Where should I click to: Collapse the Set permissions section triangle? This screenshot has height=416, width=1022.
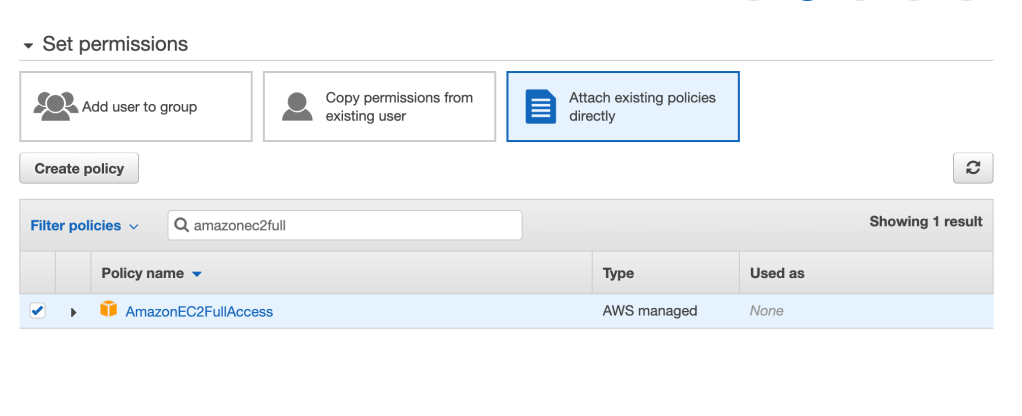click(x=28, y=46)
